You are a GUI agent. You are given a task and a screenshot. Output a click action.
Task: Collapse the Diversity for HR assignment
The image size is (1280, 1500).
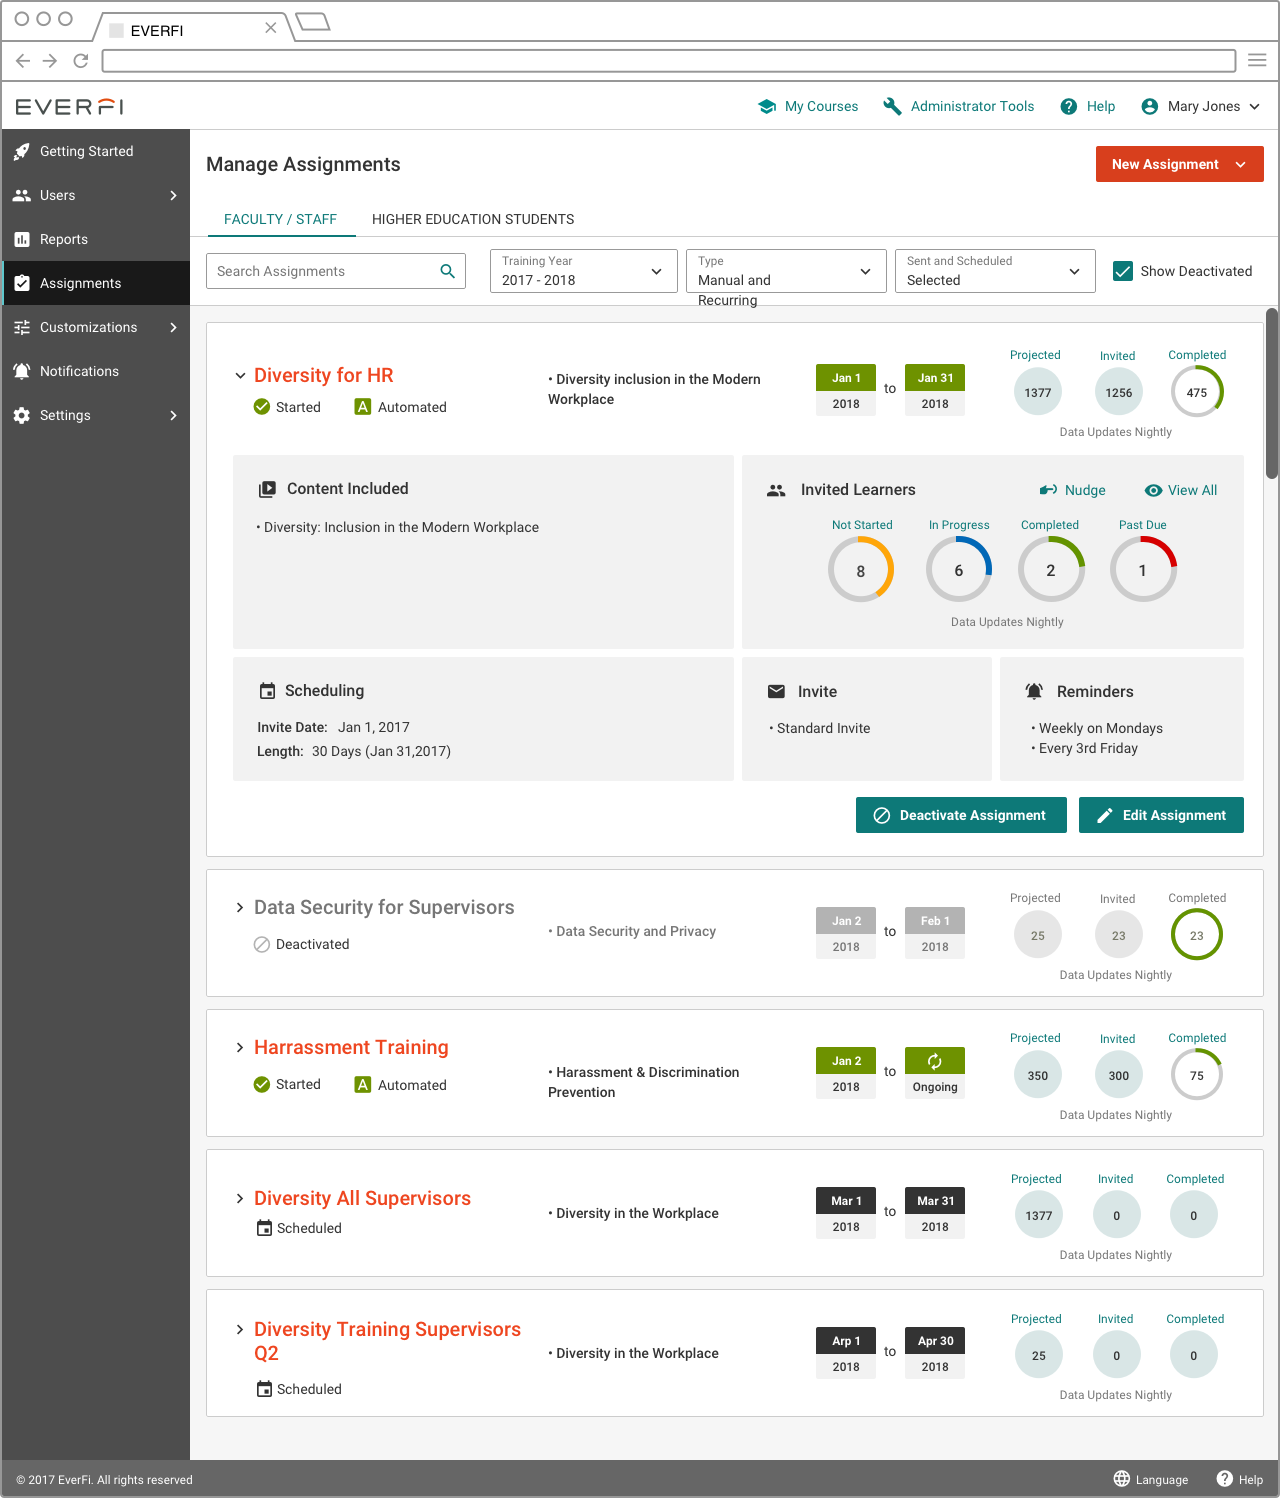240,376
